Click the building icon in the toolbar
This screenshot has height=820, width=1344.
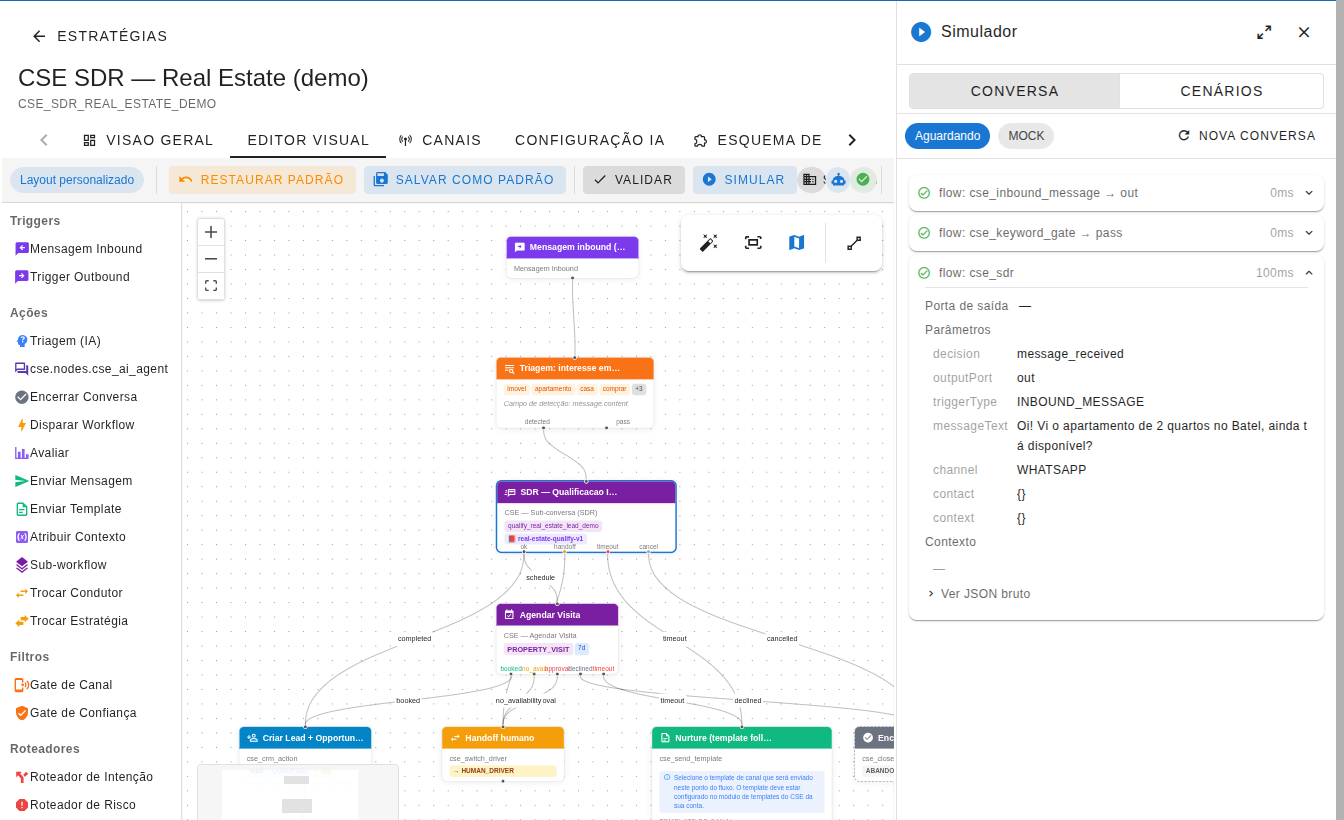tap(810, 180)
